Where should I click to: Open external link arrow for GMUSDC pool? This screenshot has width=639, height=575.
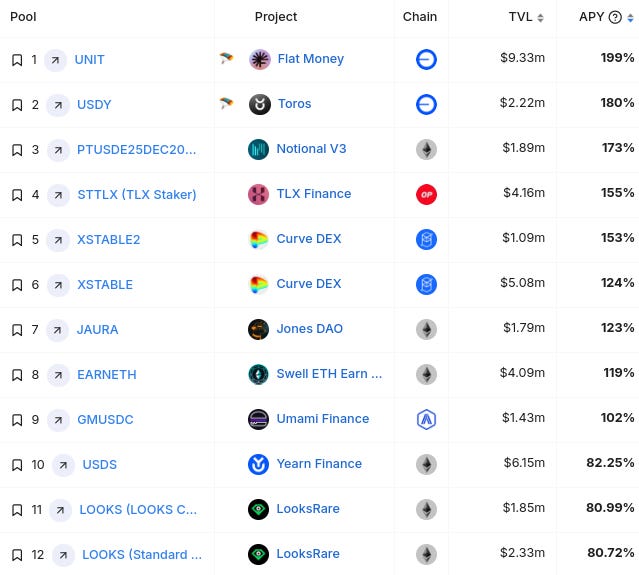pyautogui.click(x=58, y=420)
